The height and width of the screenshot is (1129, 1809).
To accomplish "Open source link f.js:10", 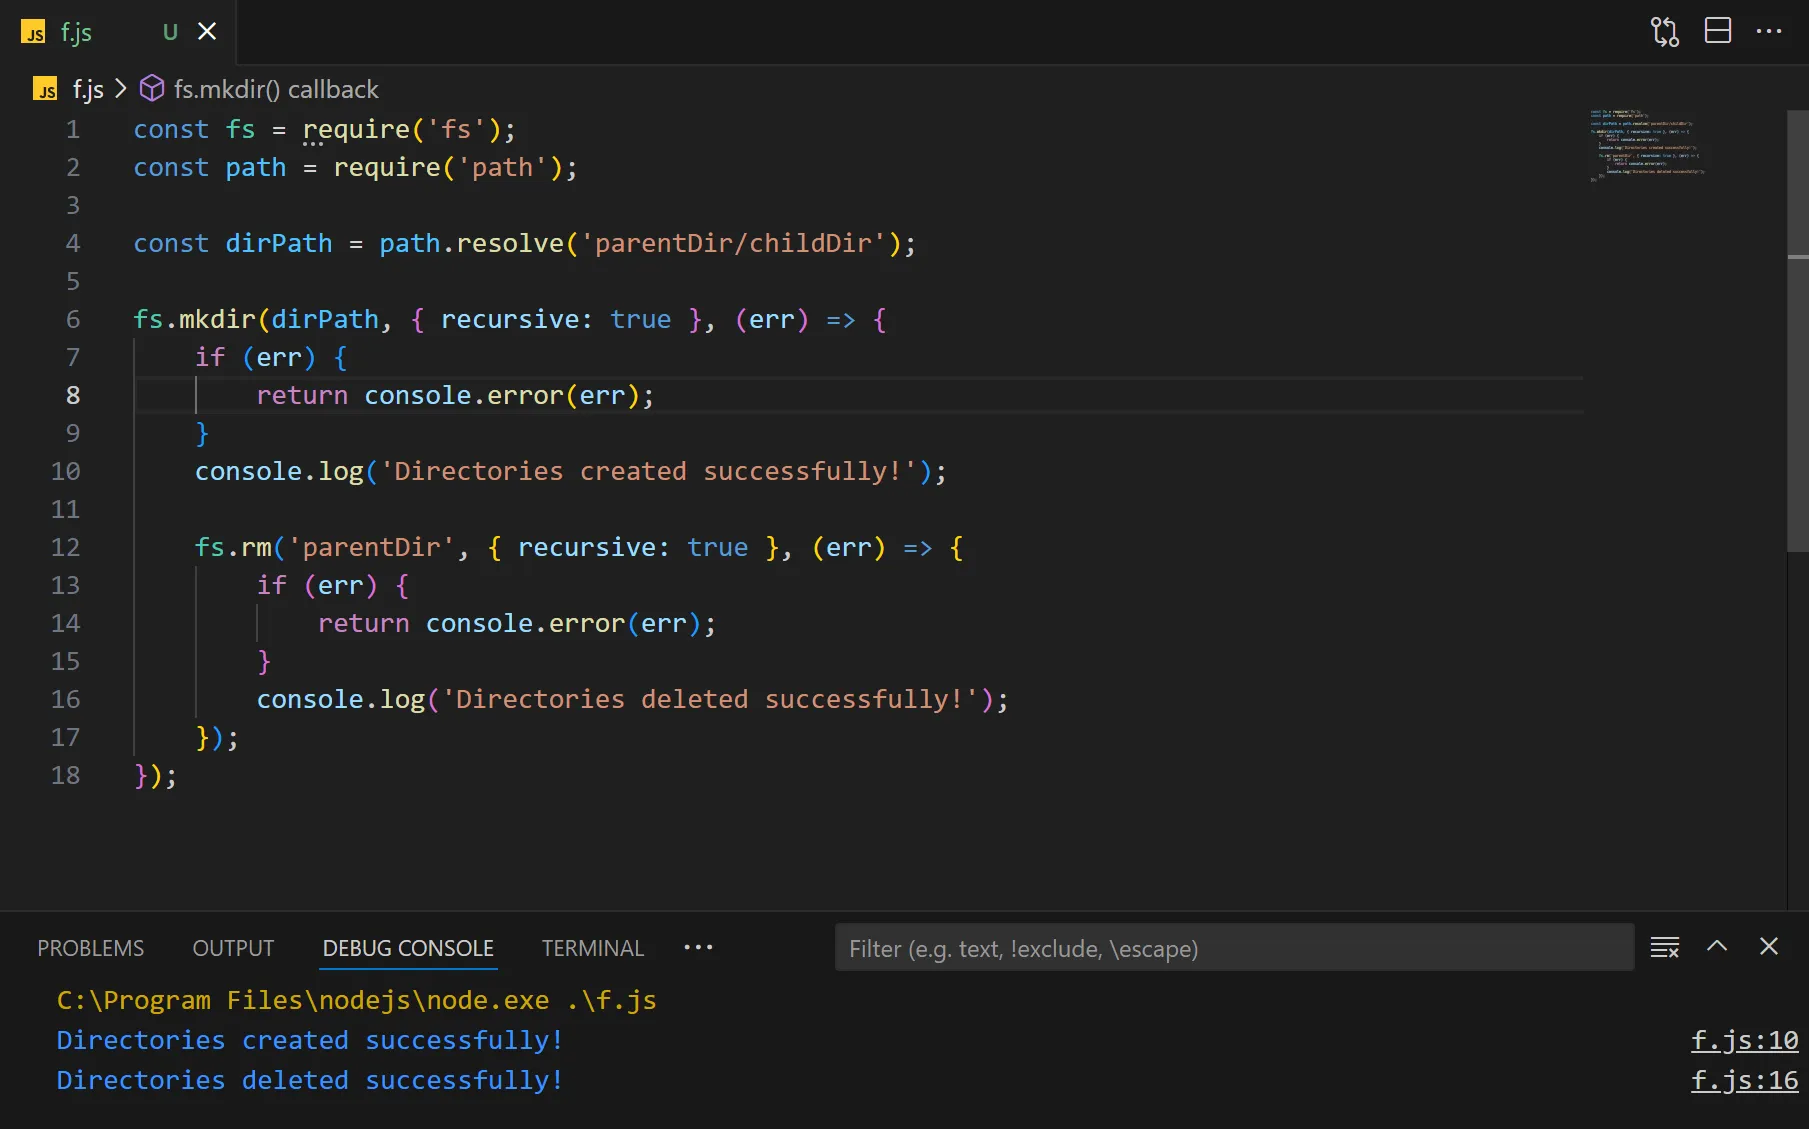I will point(1744,1041).
